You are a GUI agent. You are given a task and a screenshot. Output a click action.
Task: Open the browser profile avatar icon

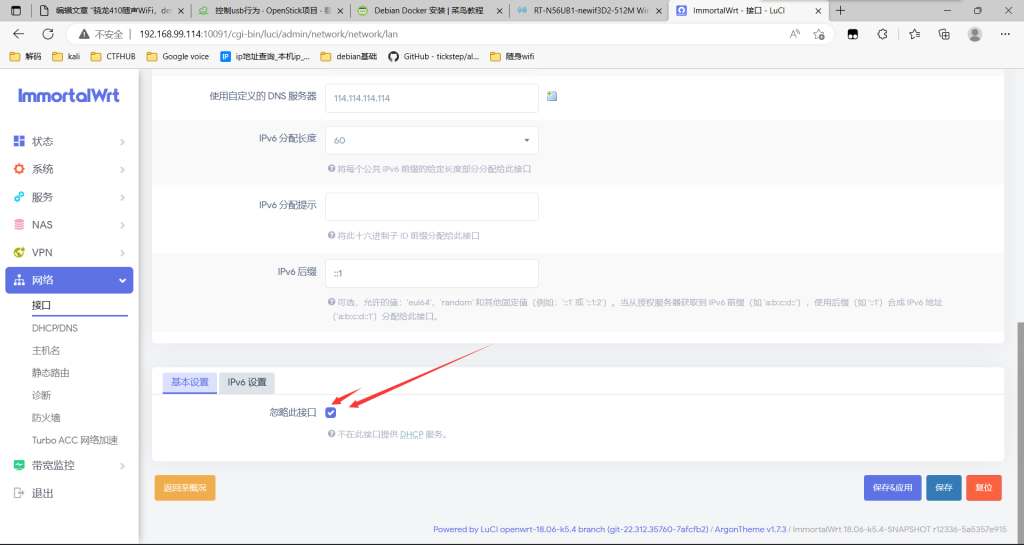974,33
